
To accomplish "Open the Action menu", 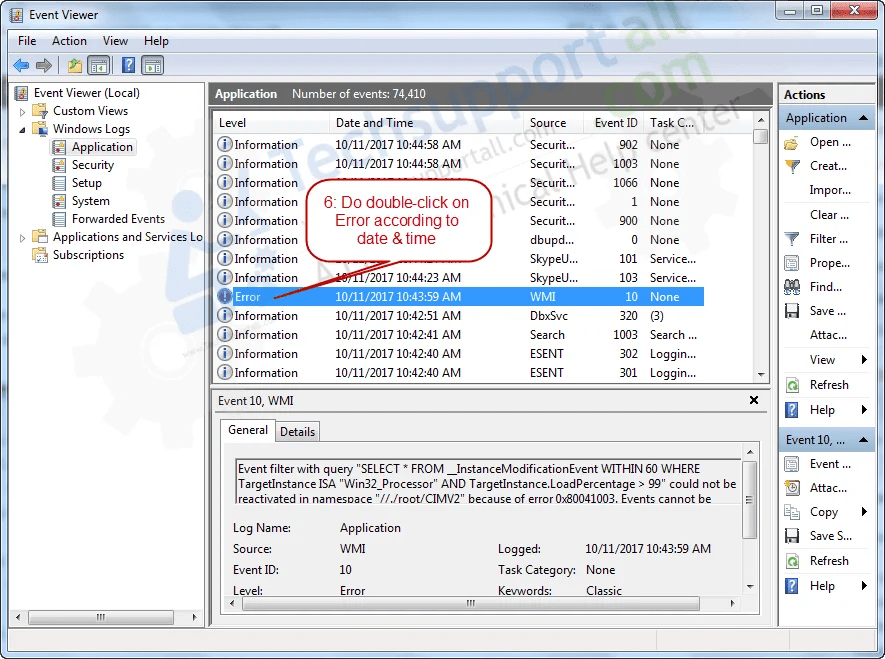I will click(x=69, y=41).
